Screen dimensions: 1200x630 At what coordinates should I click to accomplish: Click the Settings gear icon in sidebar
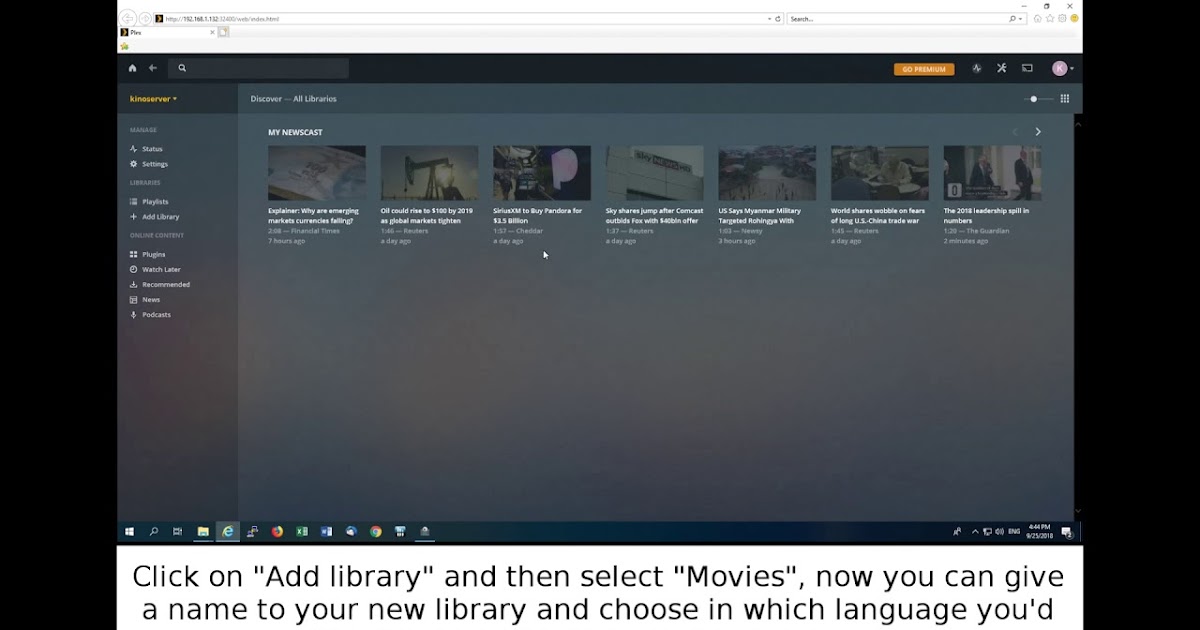click(133, 164)
